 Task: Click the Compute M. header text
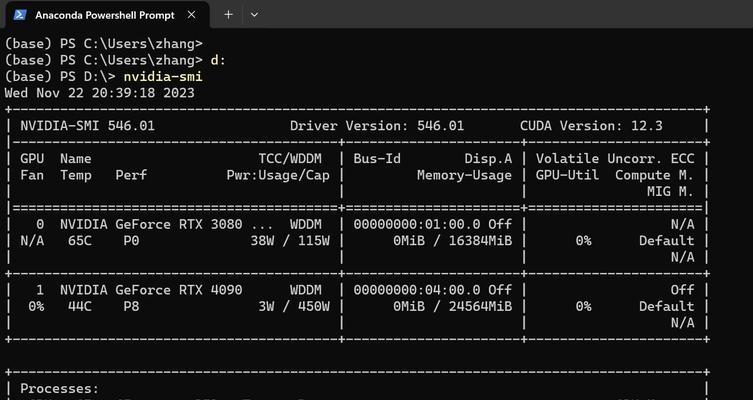[655, 175]
